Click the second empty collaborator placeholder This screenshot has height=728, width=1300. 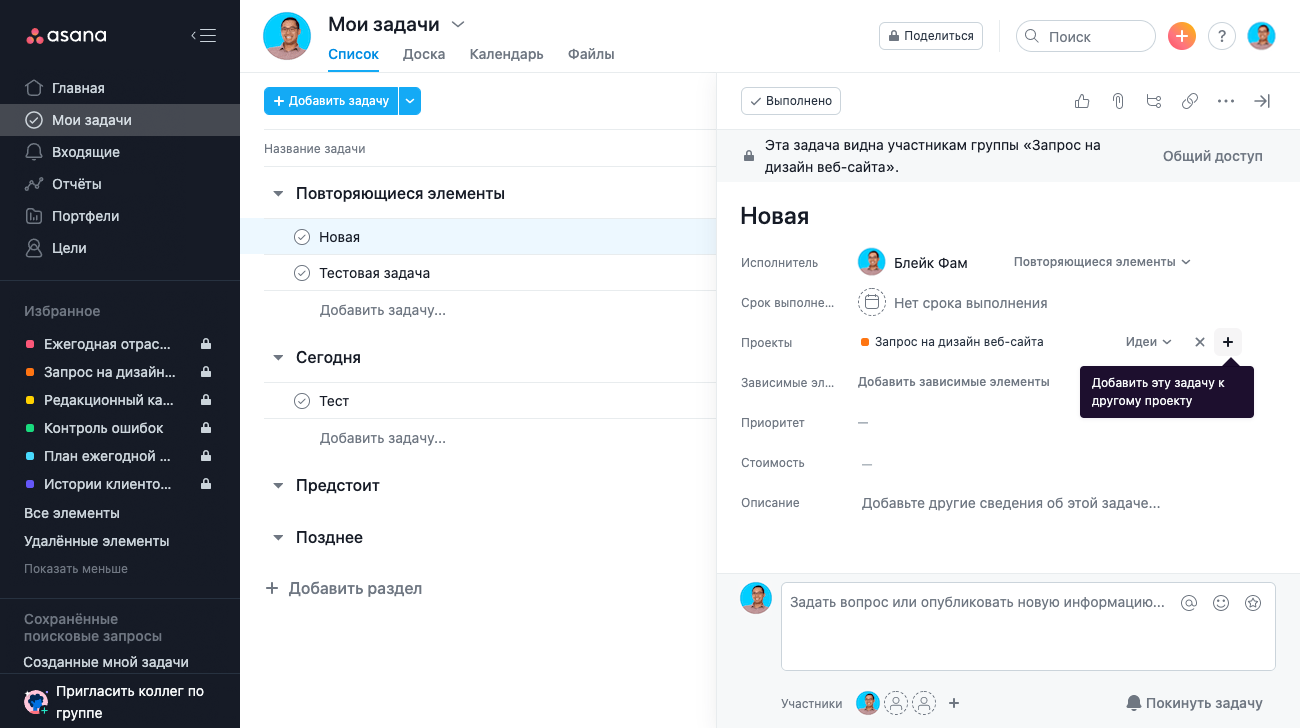[925, 703]
